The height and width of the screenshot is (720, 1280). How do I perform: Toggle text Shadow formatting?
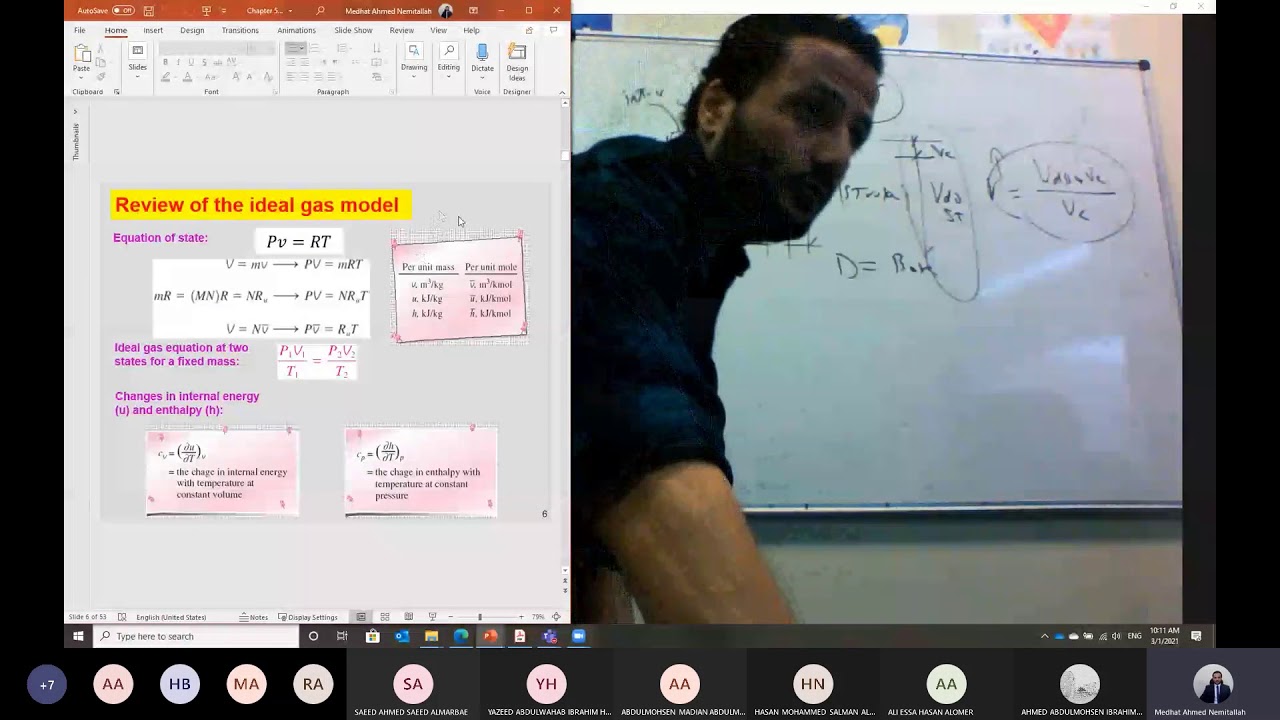(204, 62)
